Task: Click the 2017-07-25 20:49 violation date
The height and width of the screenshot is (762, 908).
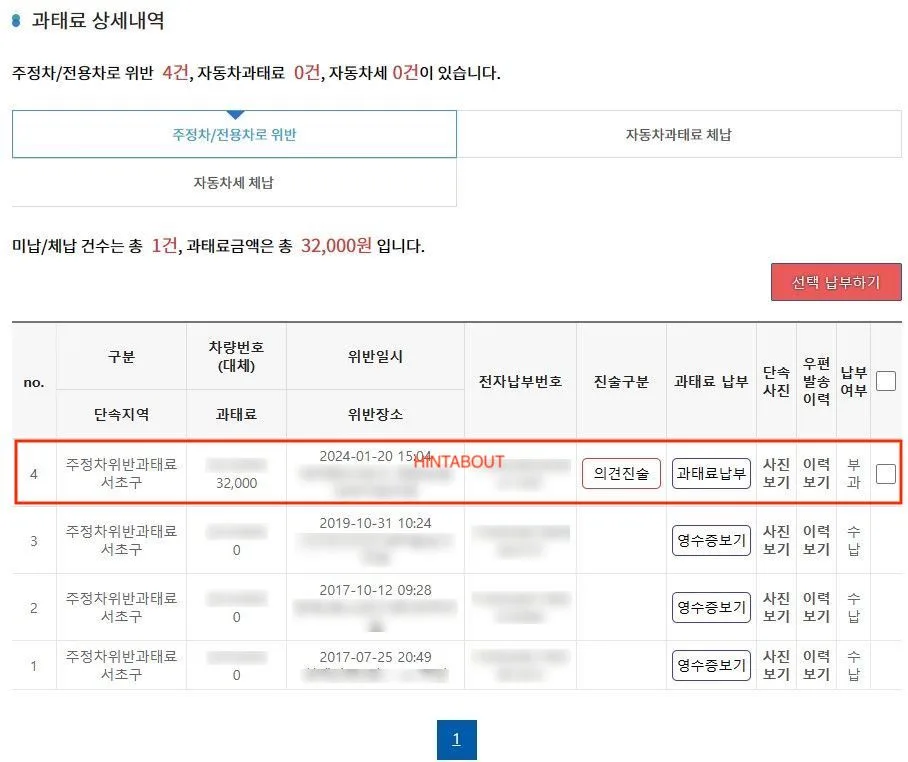Action: [x=375, y=657]
